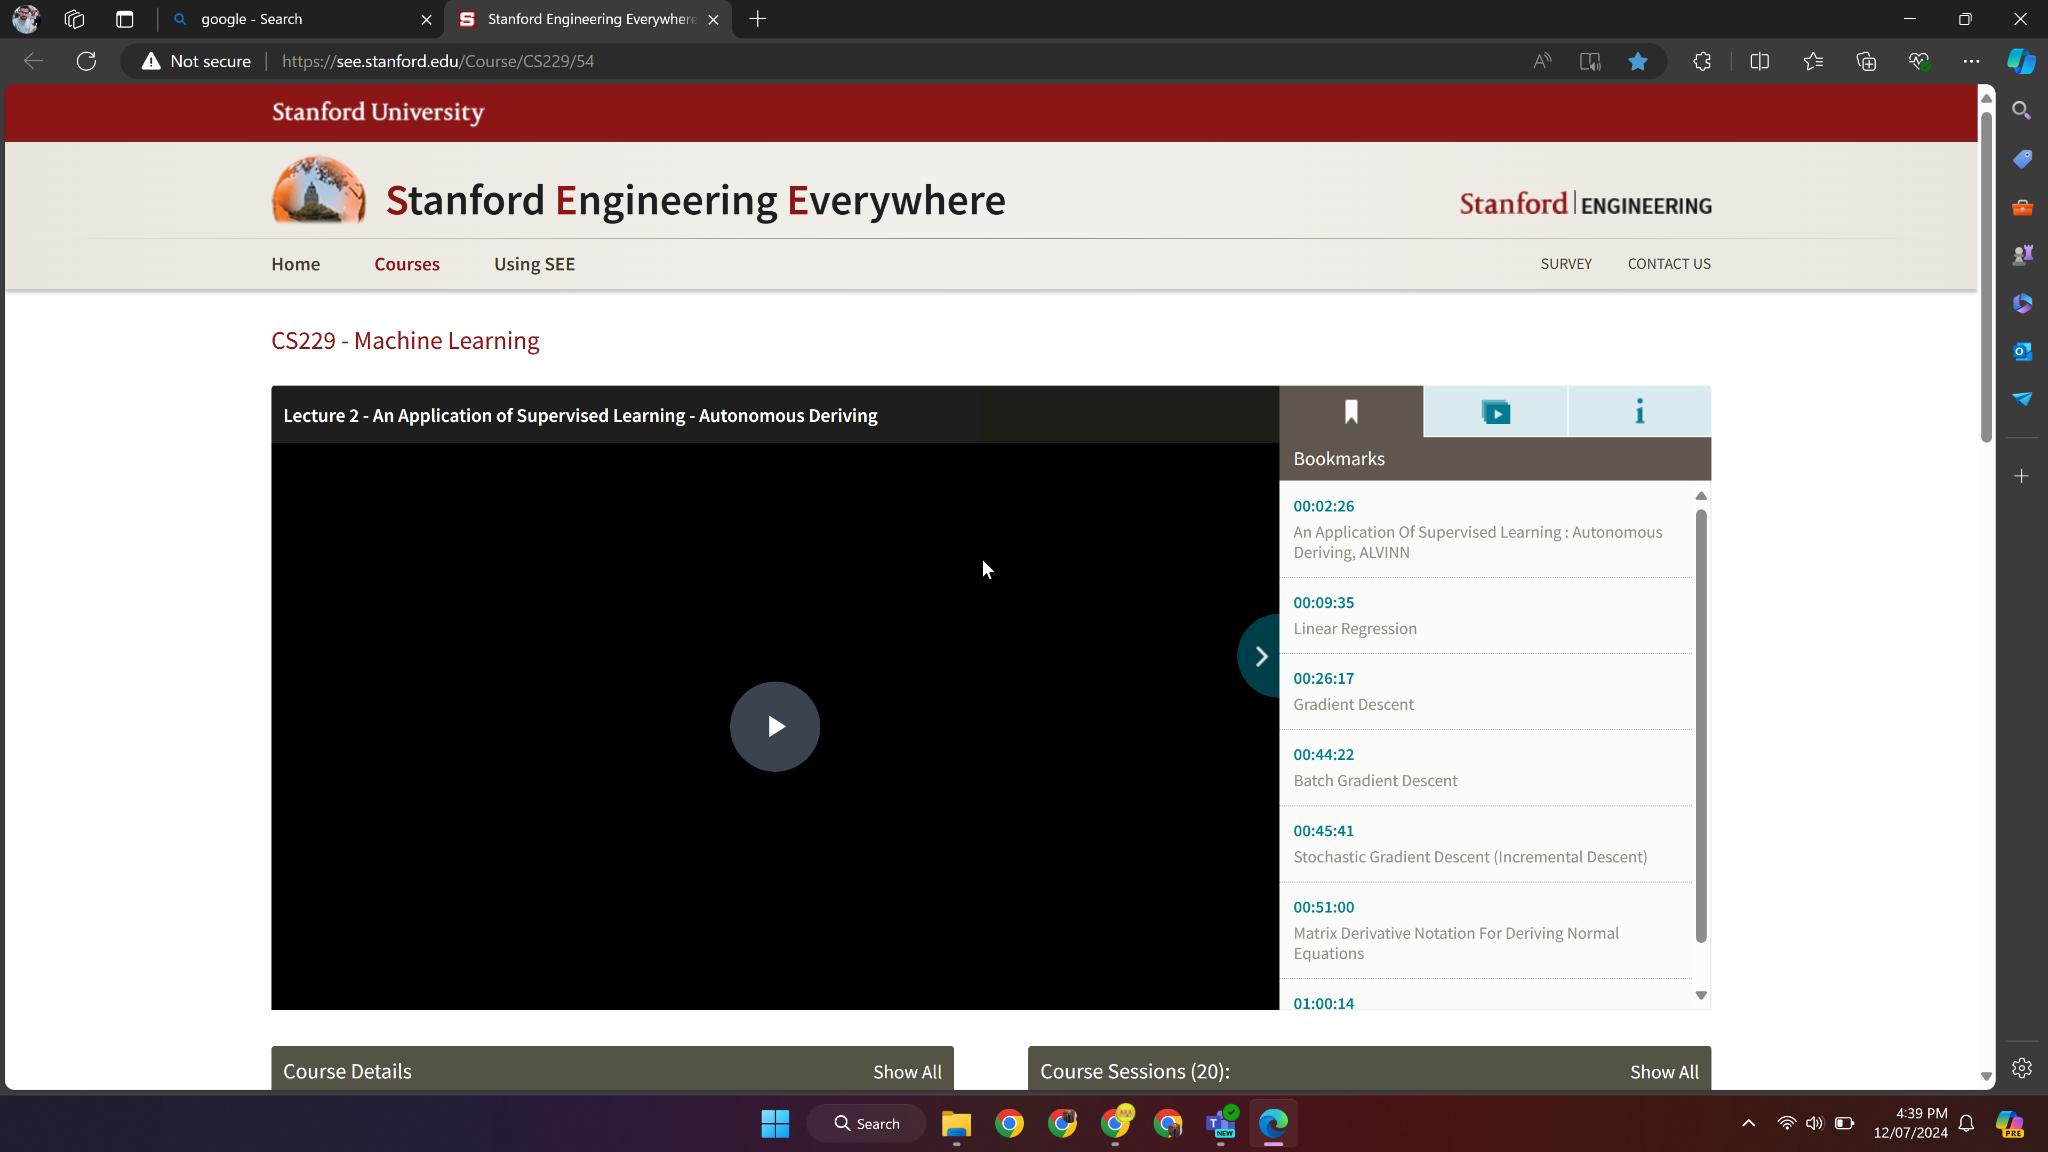Show hidden system tray icons chevron
Viewport: 2048px width, 1152px height.
[1748, 1124]
